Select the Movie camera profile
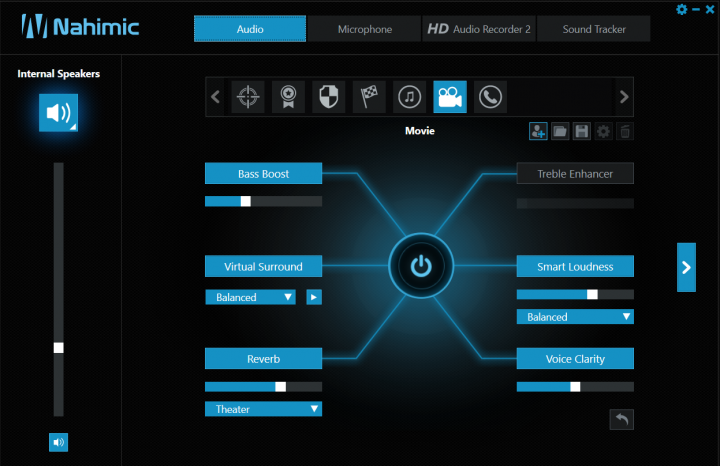720x466 pixels. [x=450, y=97]
